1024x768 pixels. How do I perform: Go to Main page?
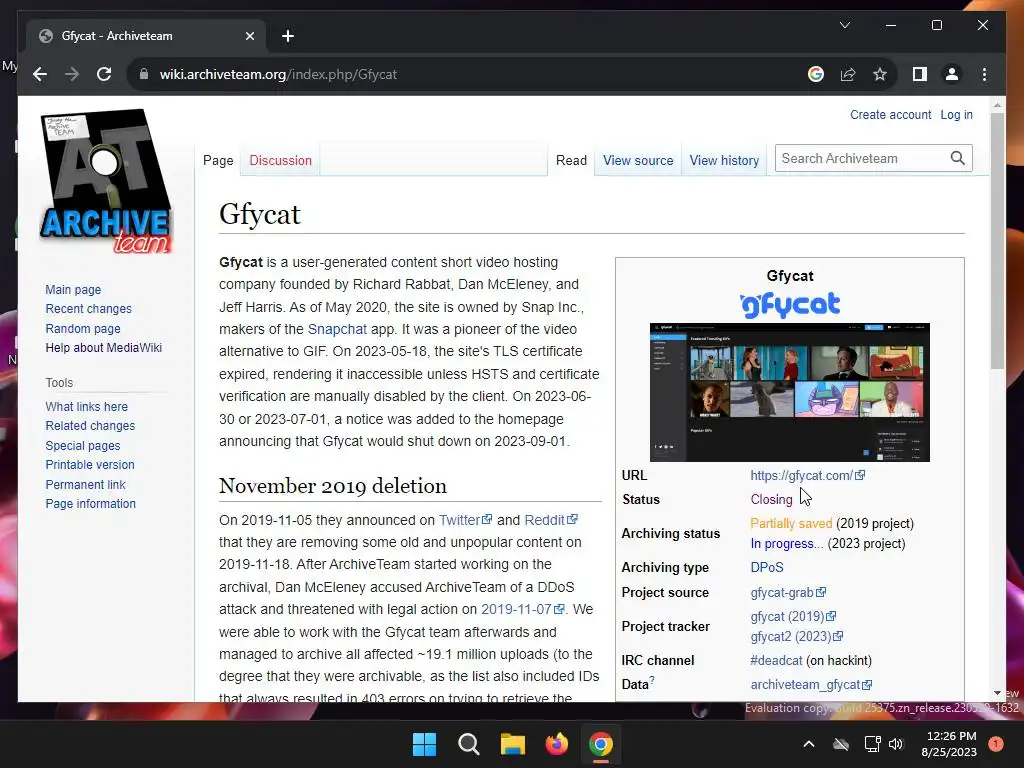pyautogui.click(x=73, y=289)
